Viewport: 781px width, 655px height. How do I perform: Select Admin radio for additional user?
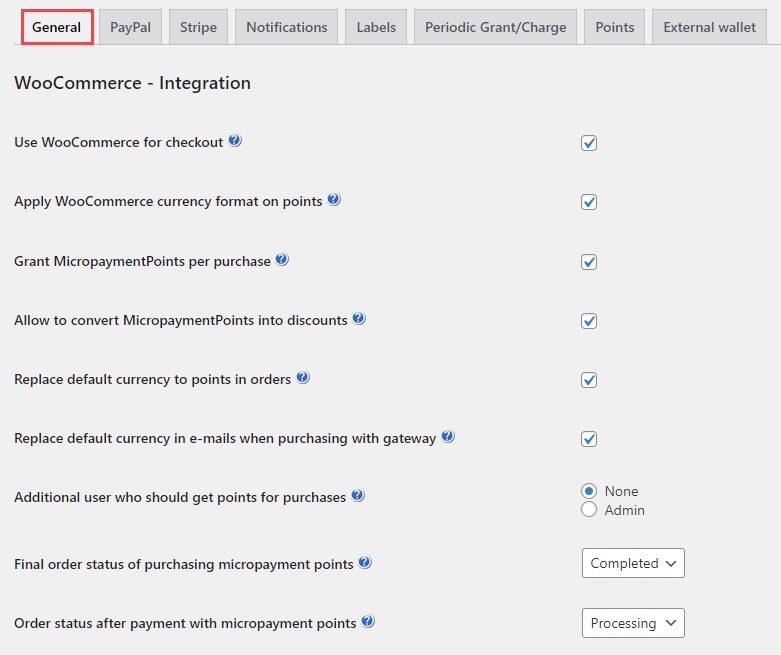point(589,510)
